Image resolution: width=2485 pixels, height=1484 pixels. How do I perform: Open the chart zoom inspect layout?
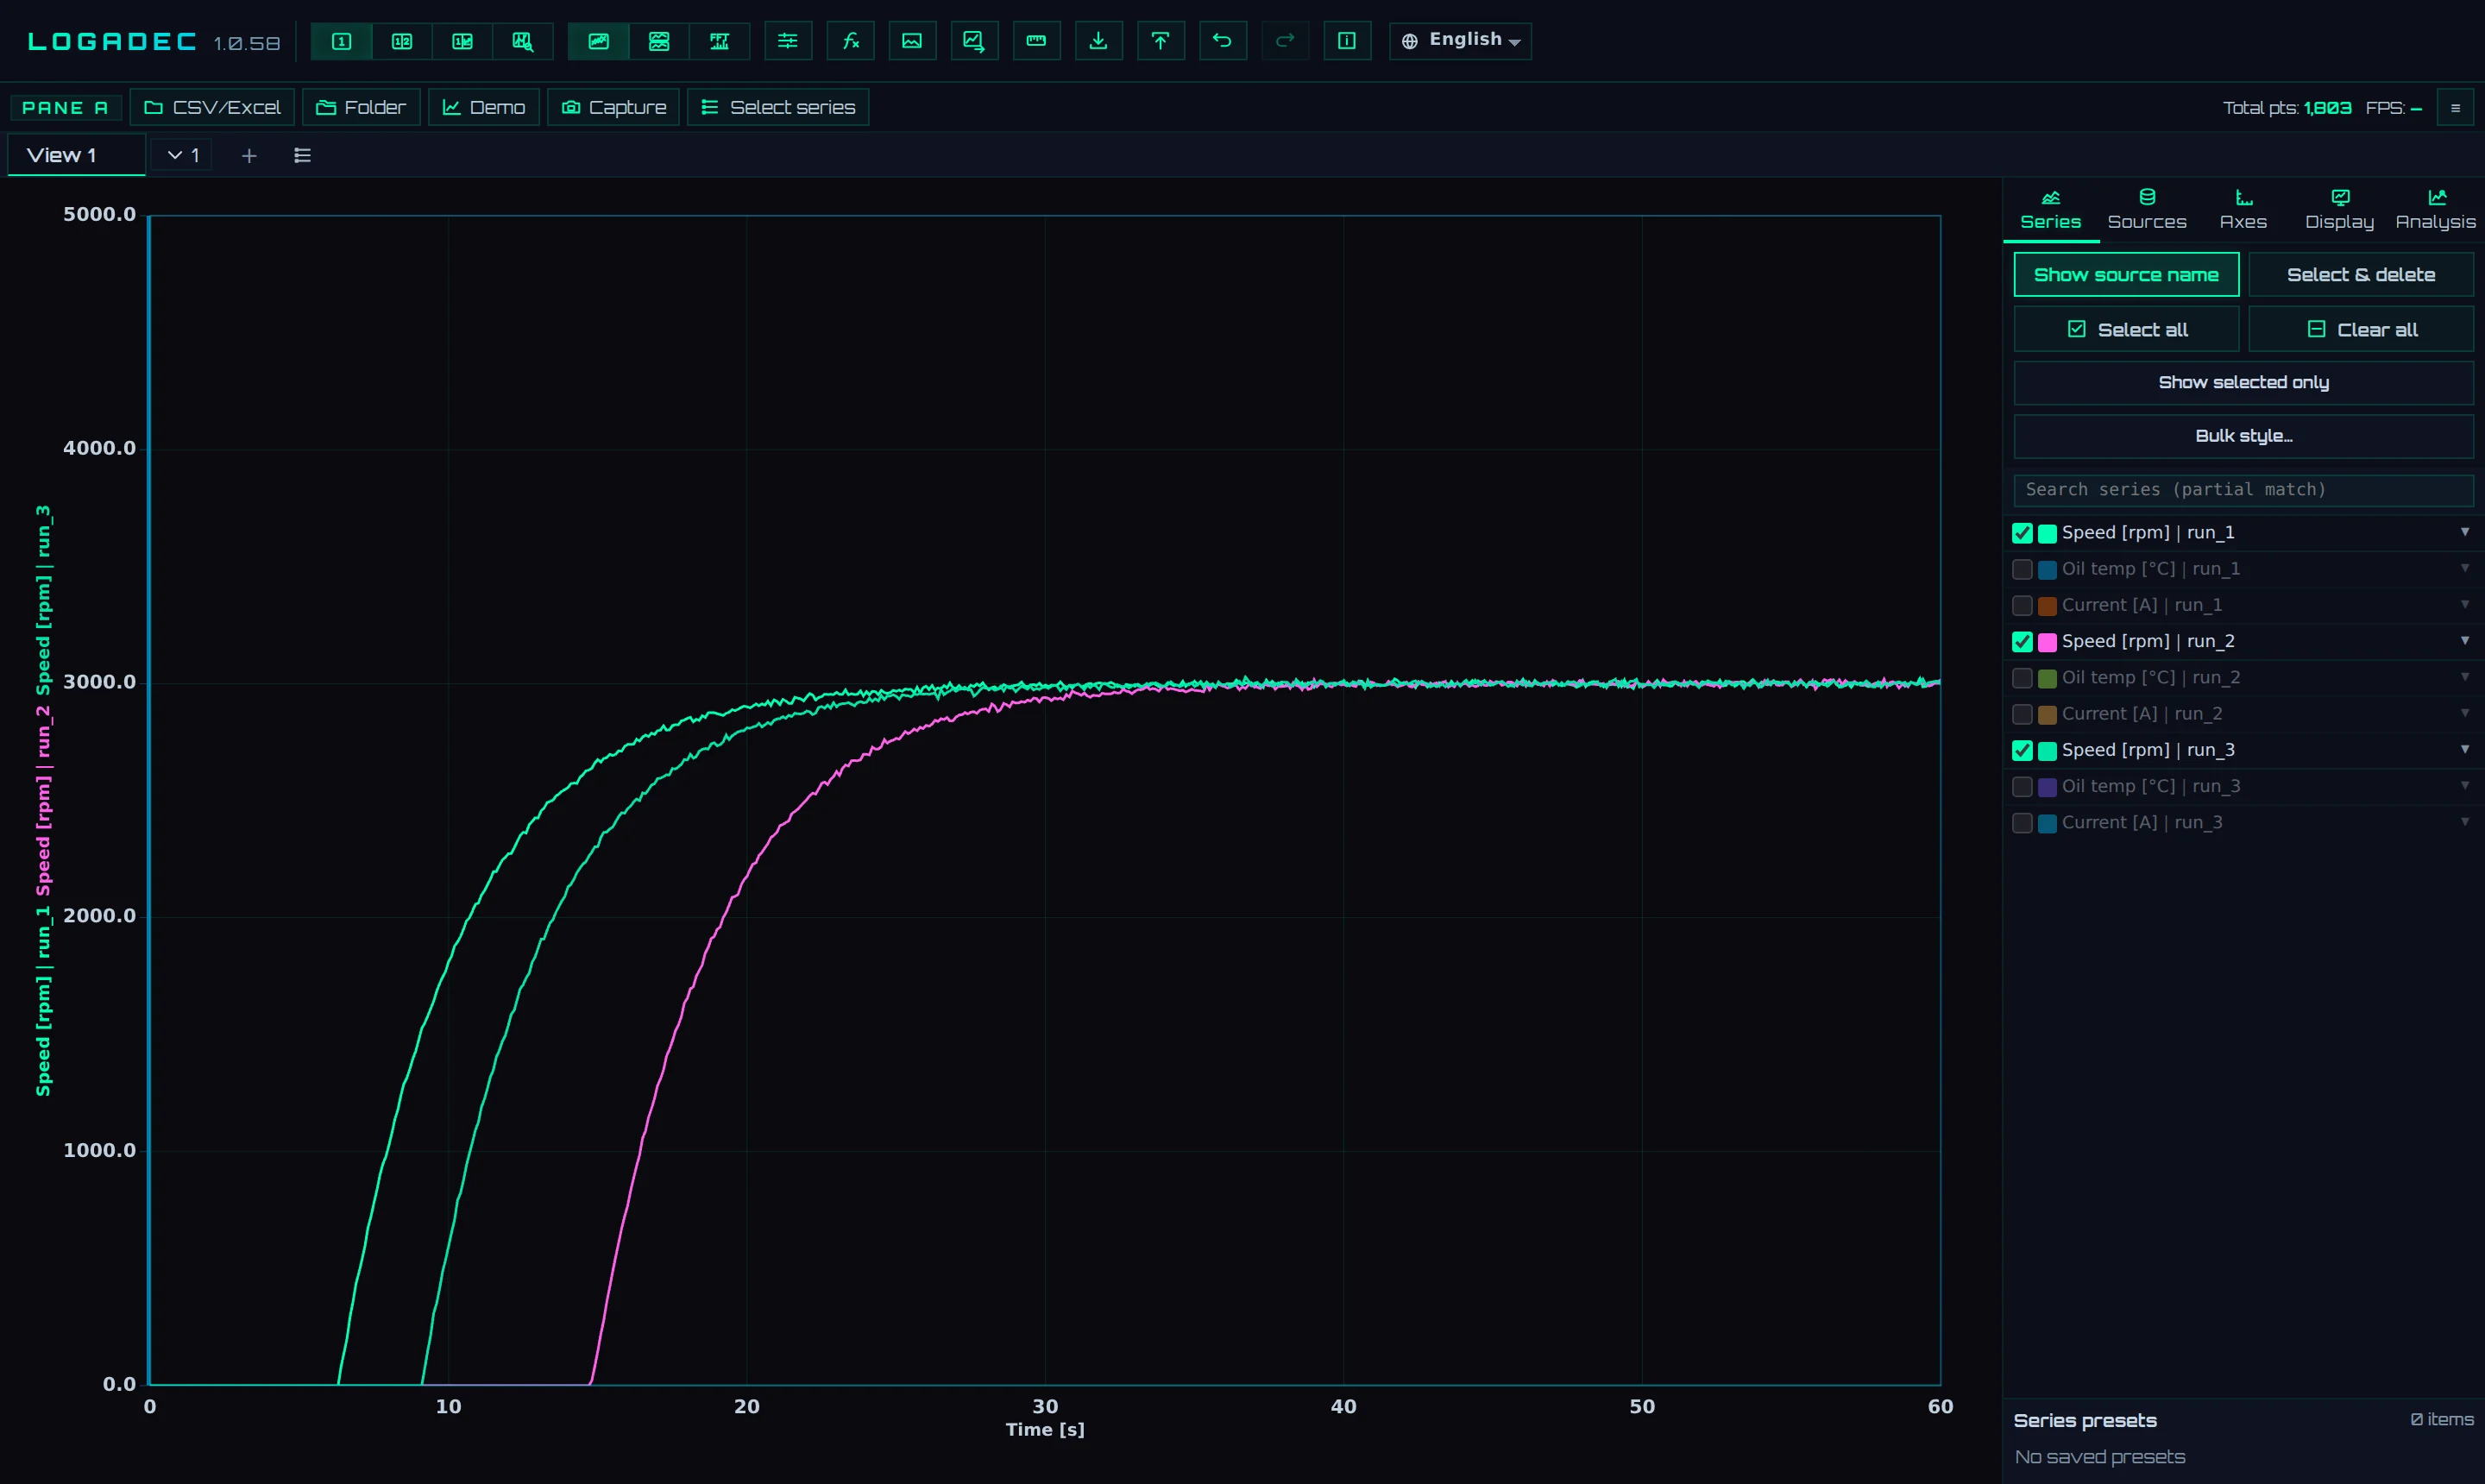tap(523, 41)
